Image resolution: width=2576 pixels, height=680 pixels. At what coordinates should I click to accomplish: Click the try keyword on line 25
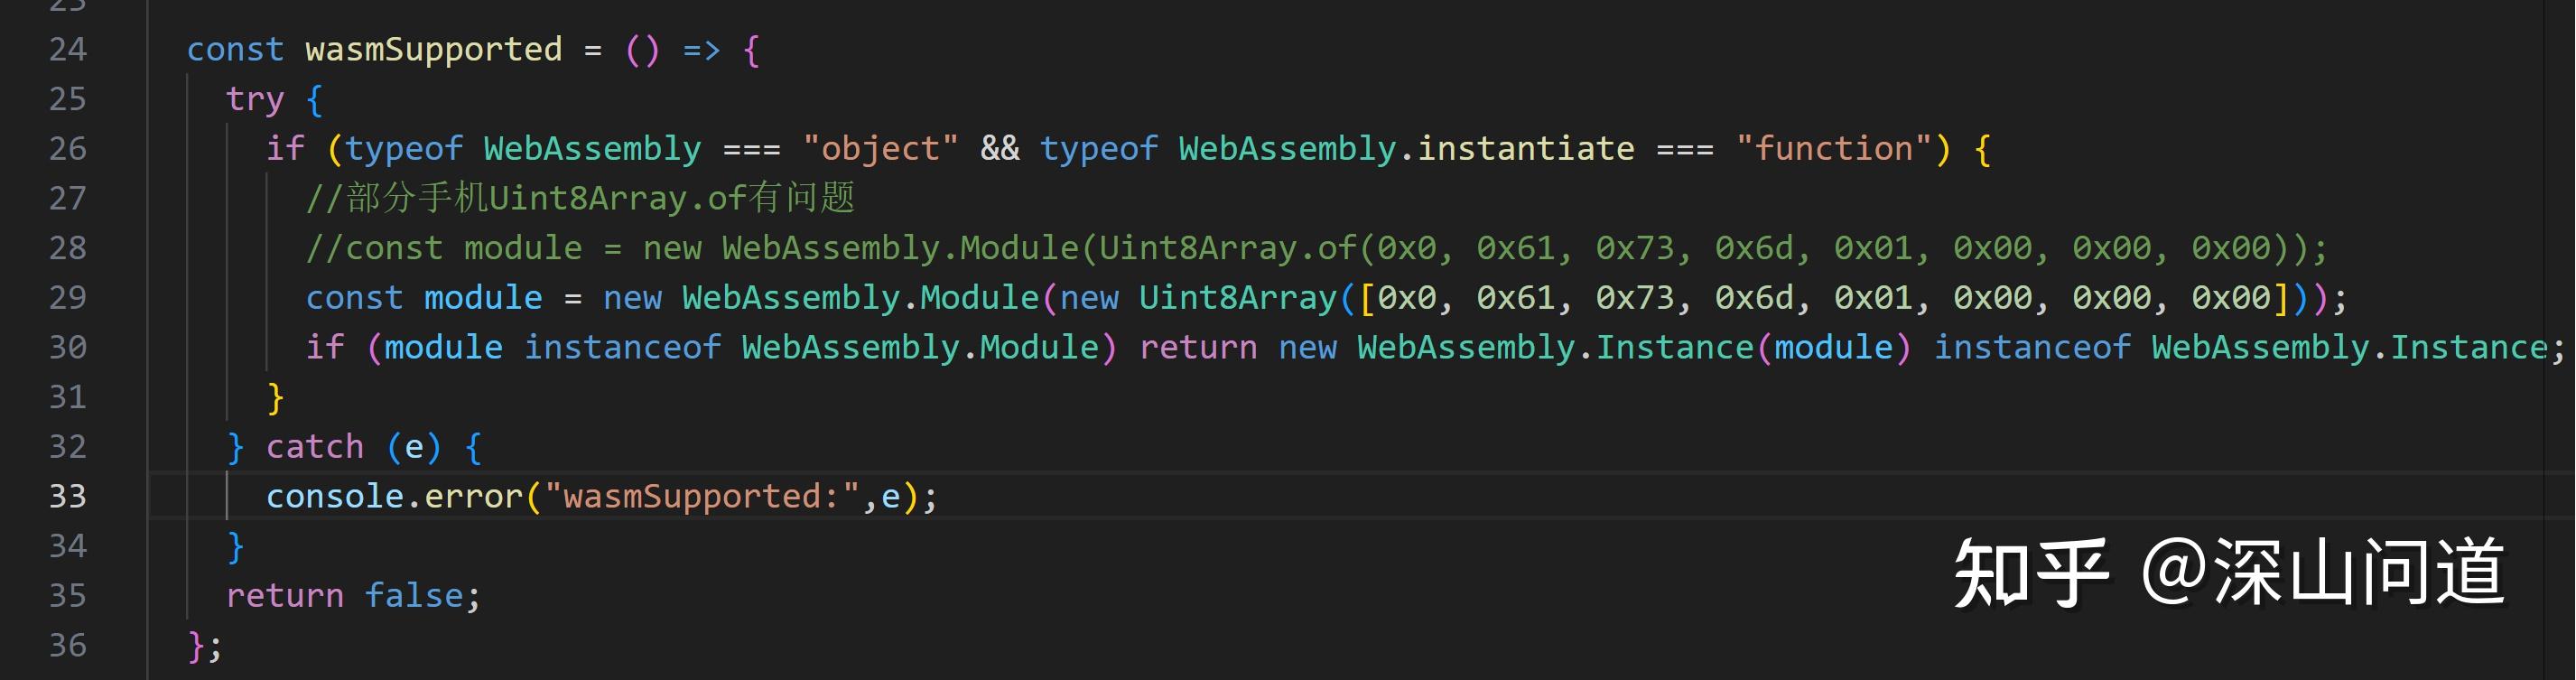tap(255, 100)
